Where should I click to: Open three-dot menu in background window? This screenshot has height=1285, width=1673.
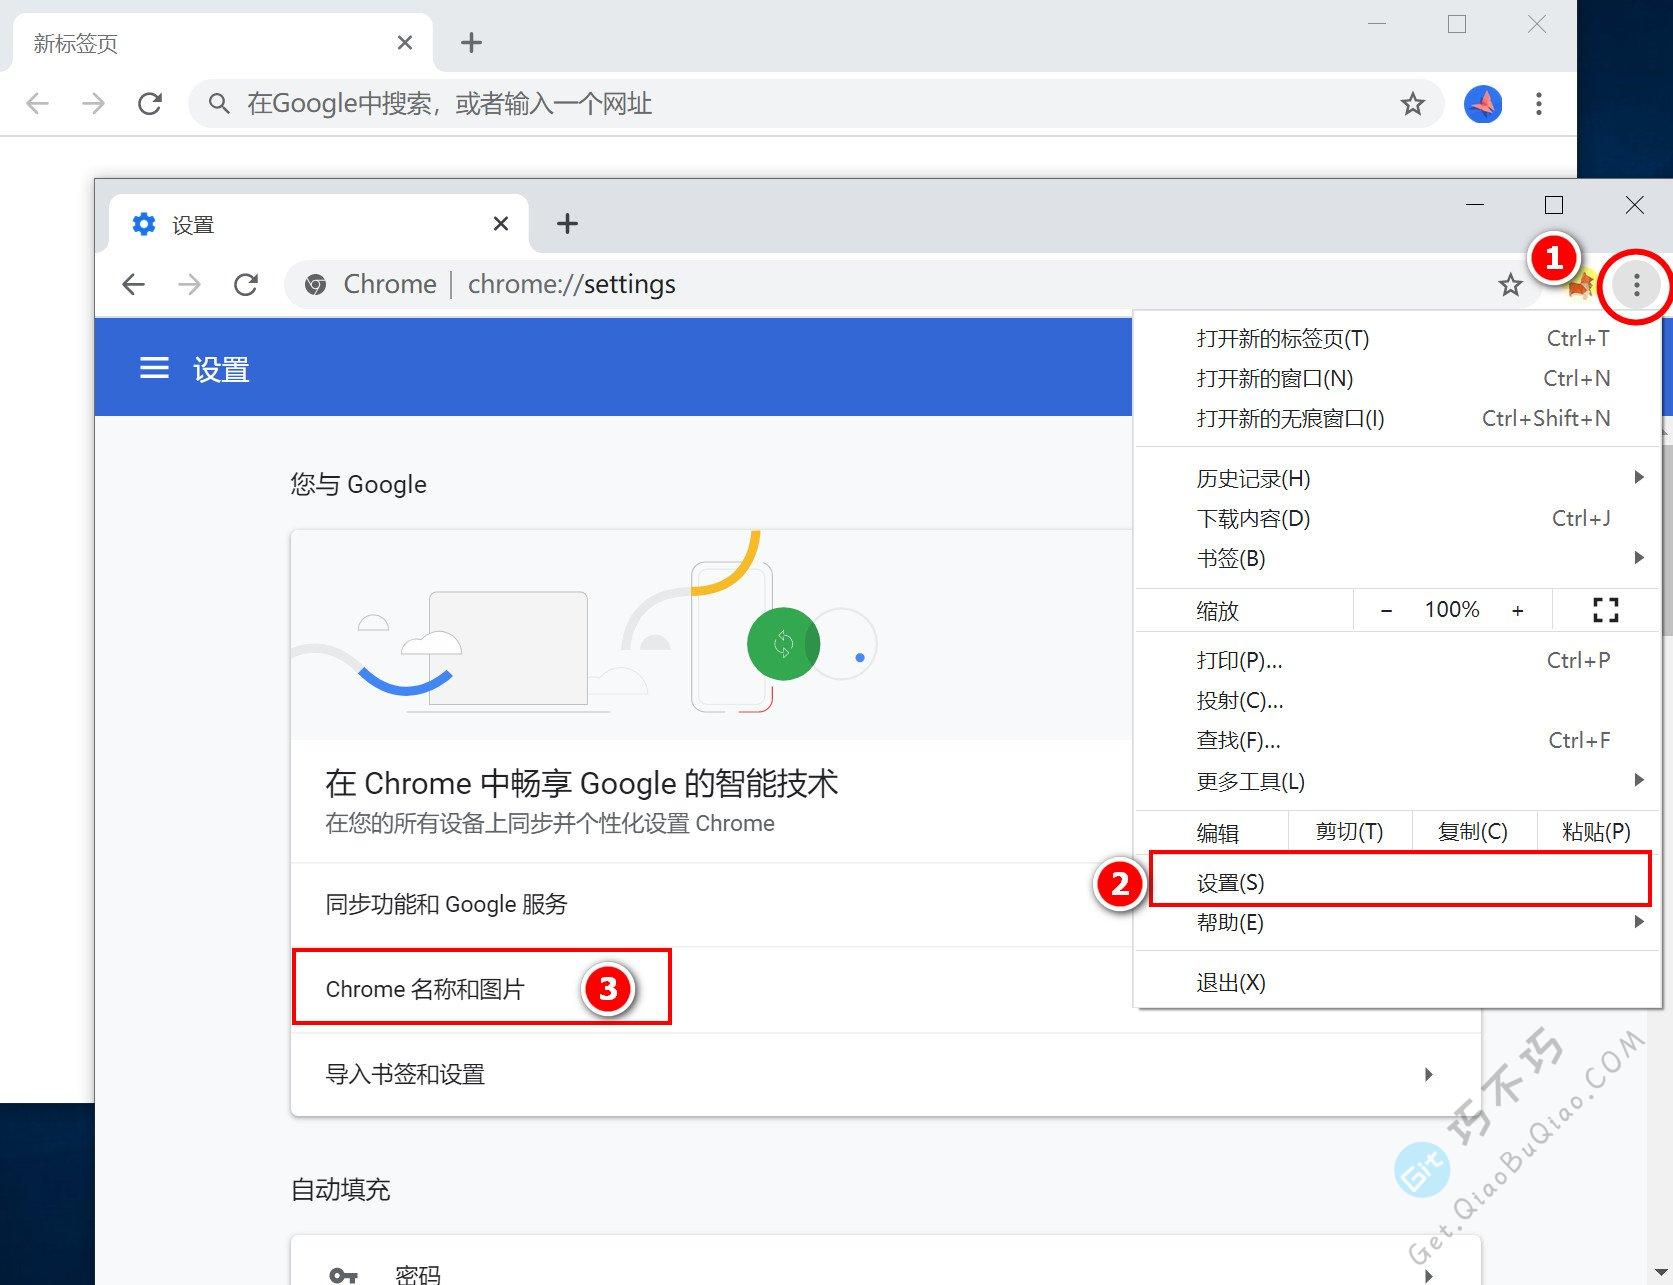pos(1539,104)
